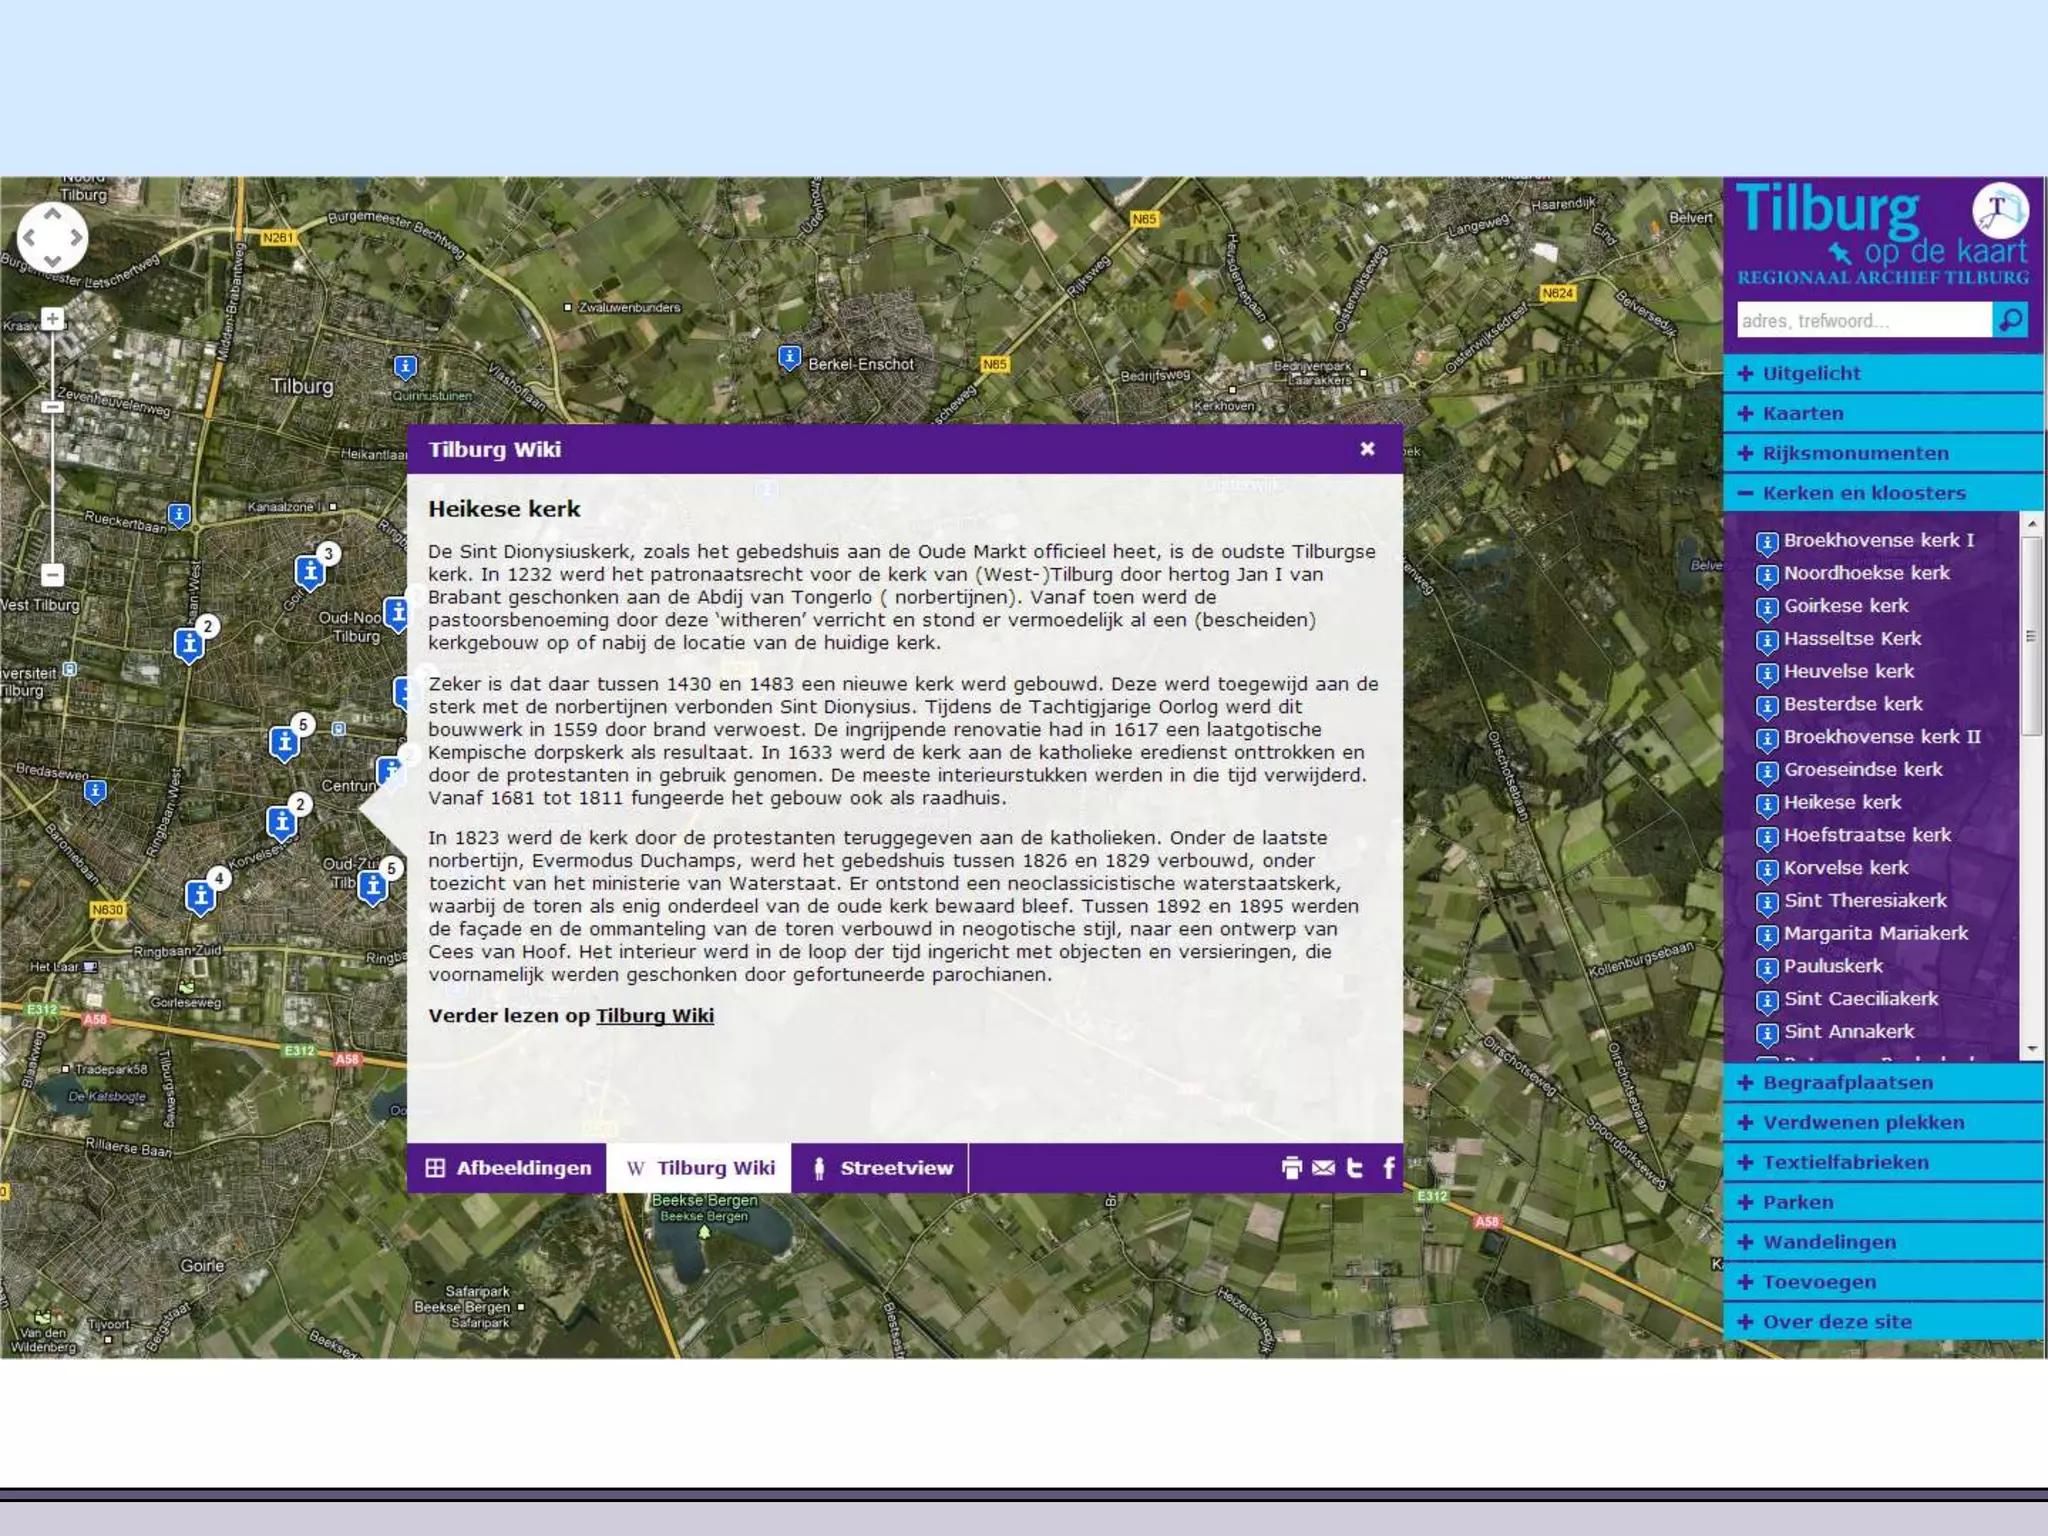Switch to the Streetview tab
Image resolution: width=2048 pixels, height=1536 pixels.
coord(882,1168)
